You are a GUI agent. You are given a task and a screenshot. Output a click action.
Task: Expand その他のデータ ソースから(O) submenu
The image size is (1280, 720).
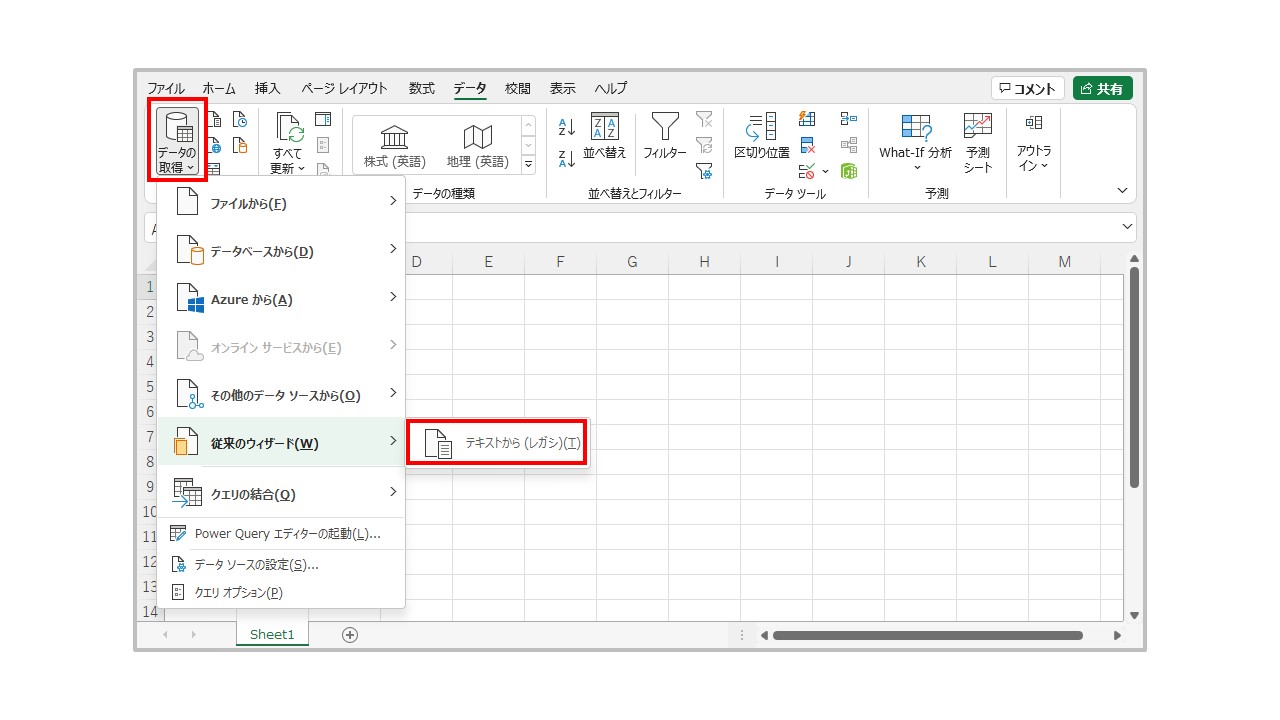(x=281, y=395)
